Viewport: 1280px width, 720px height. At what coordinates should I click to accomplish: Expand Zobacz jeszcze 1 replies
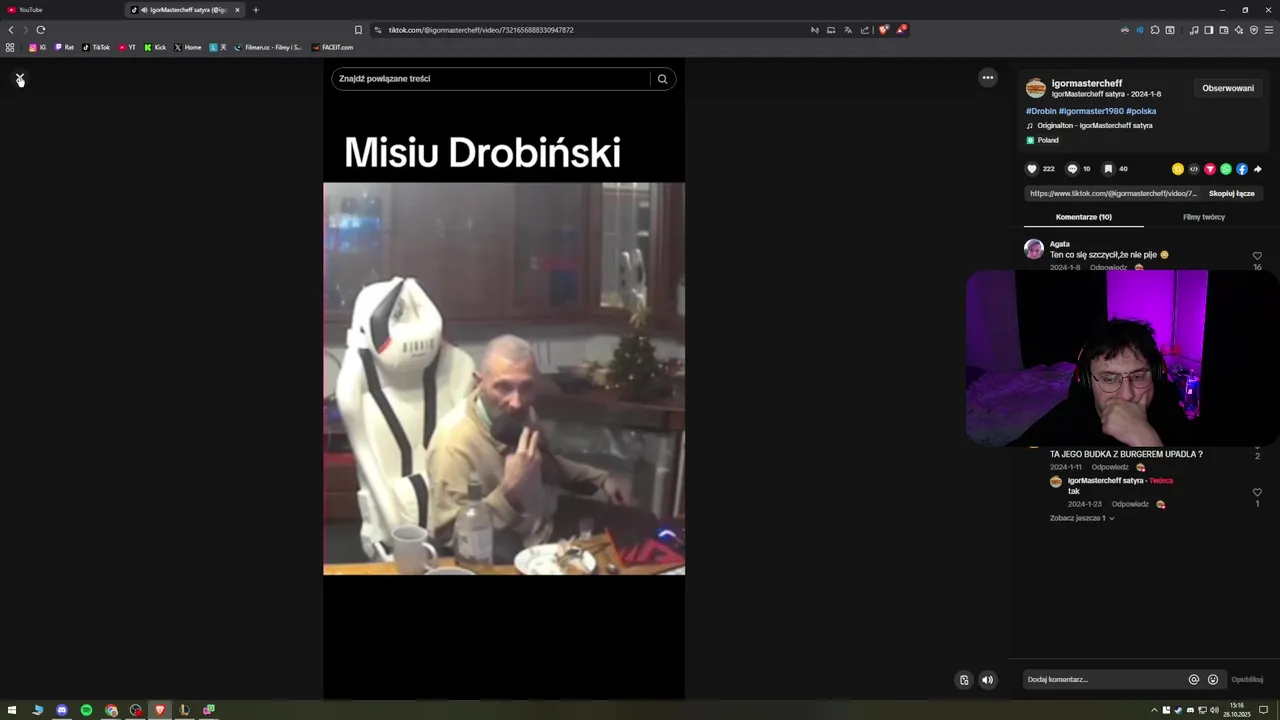(x=1082, y=518)
